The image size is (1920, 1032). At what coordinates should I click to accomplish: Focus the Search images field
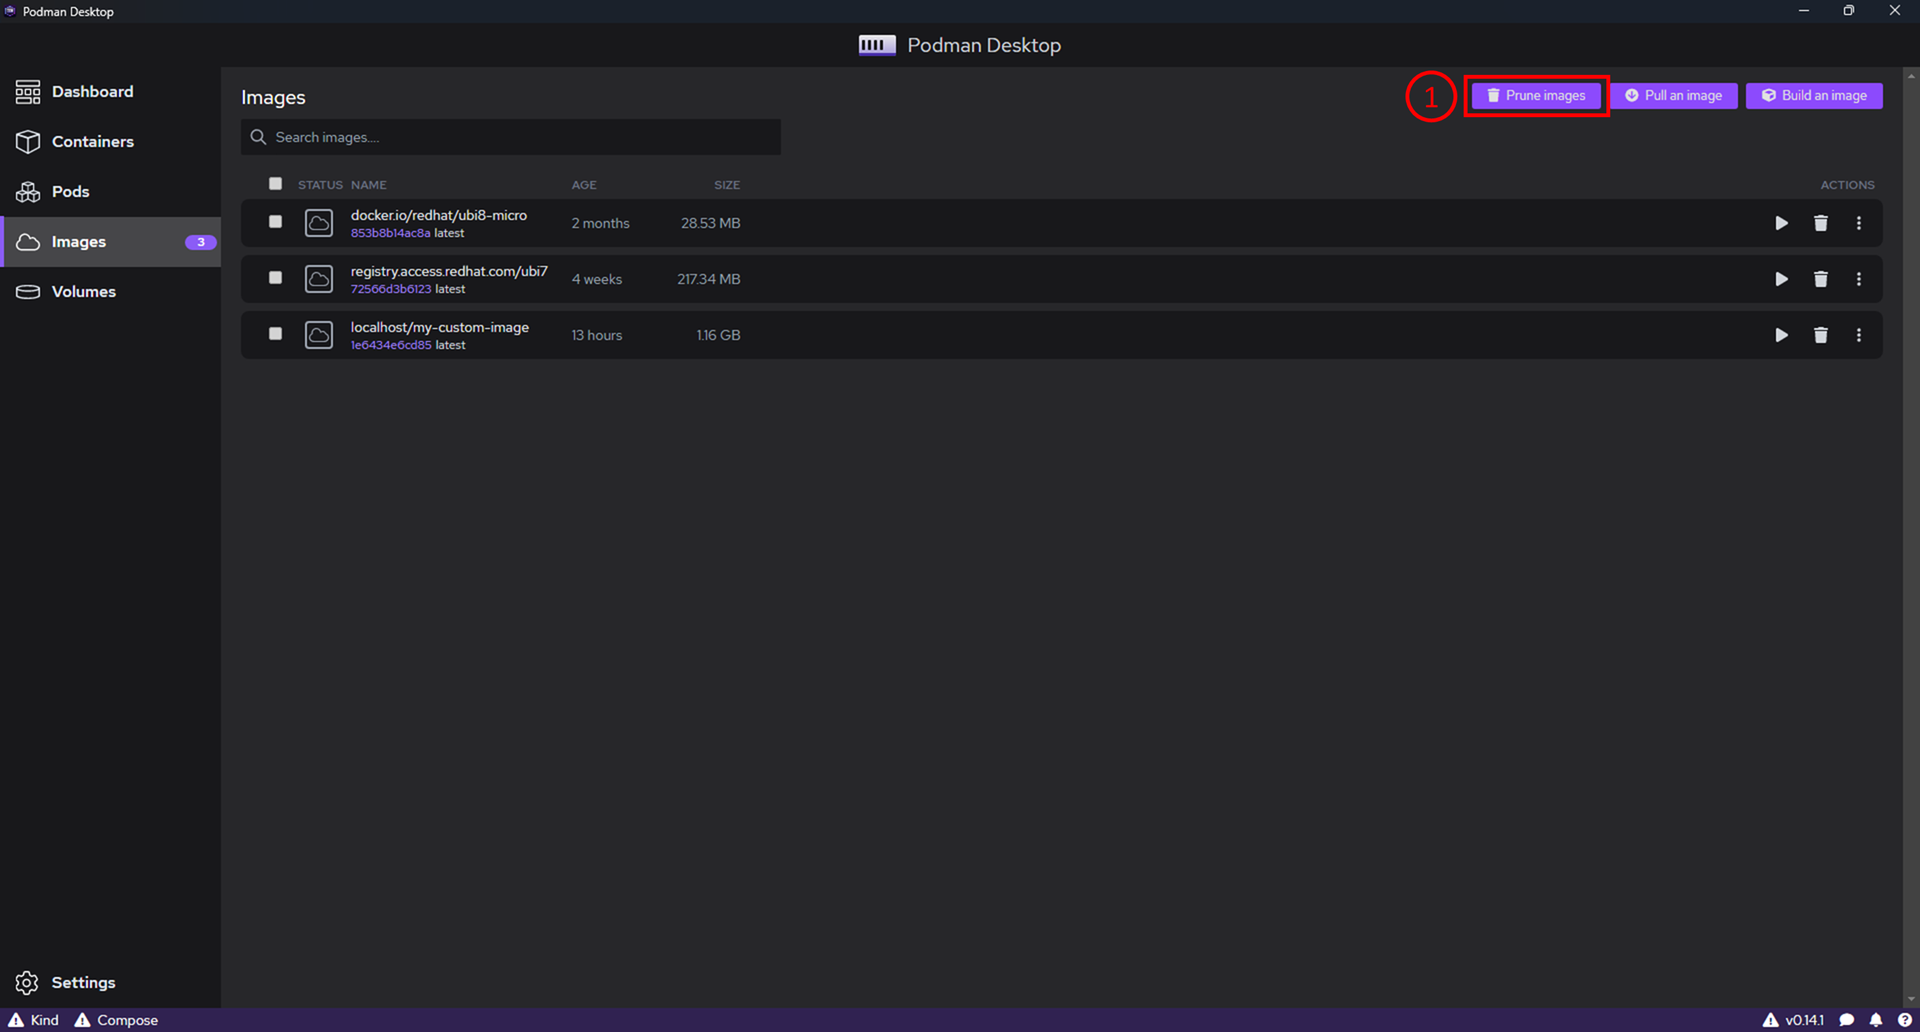click(511, 137)
